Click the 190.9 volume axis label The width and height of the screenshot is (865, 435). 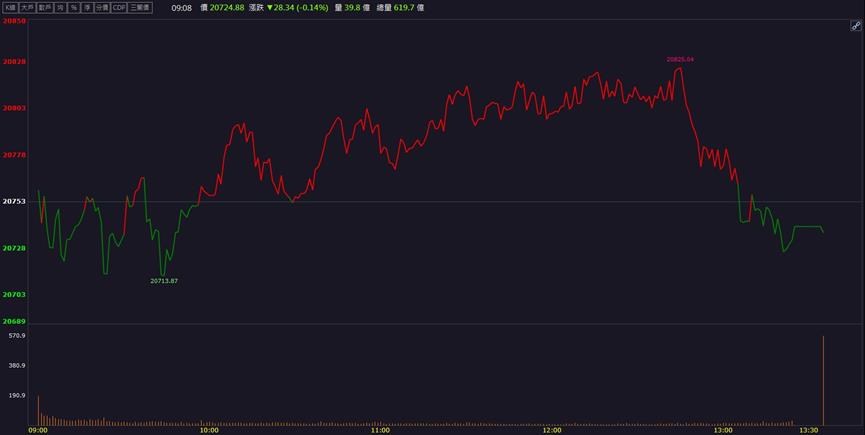tap(16, 396)
